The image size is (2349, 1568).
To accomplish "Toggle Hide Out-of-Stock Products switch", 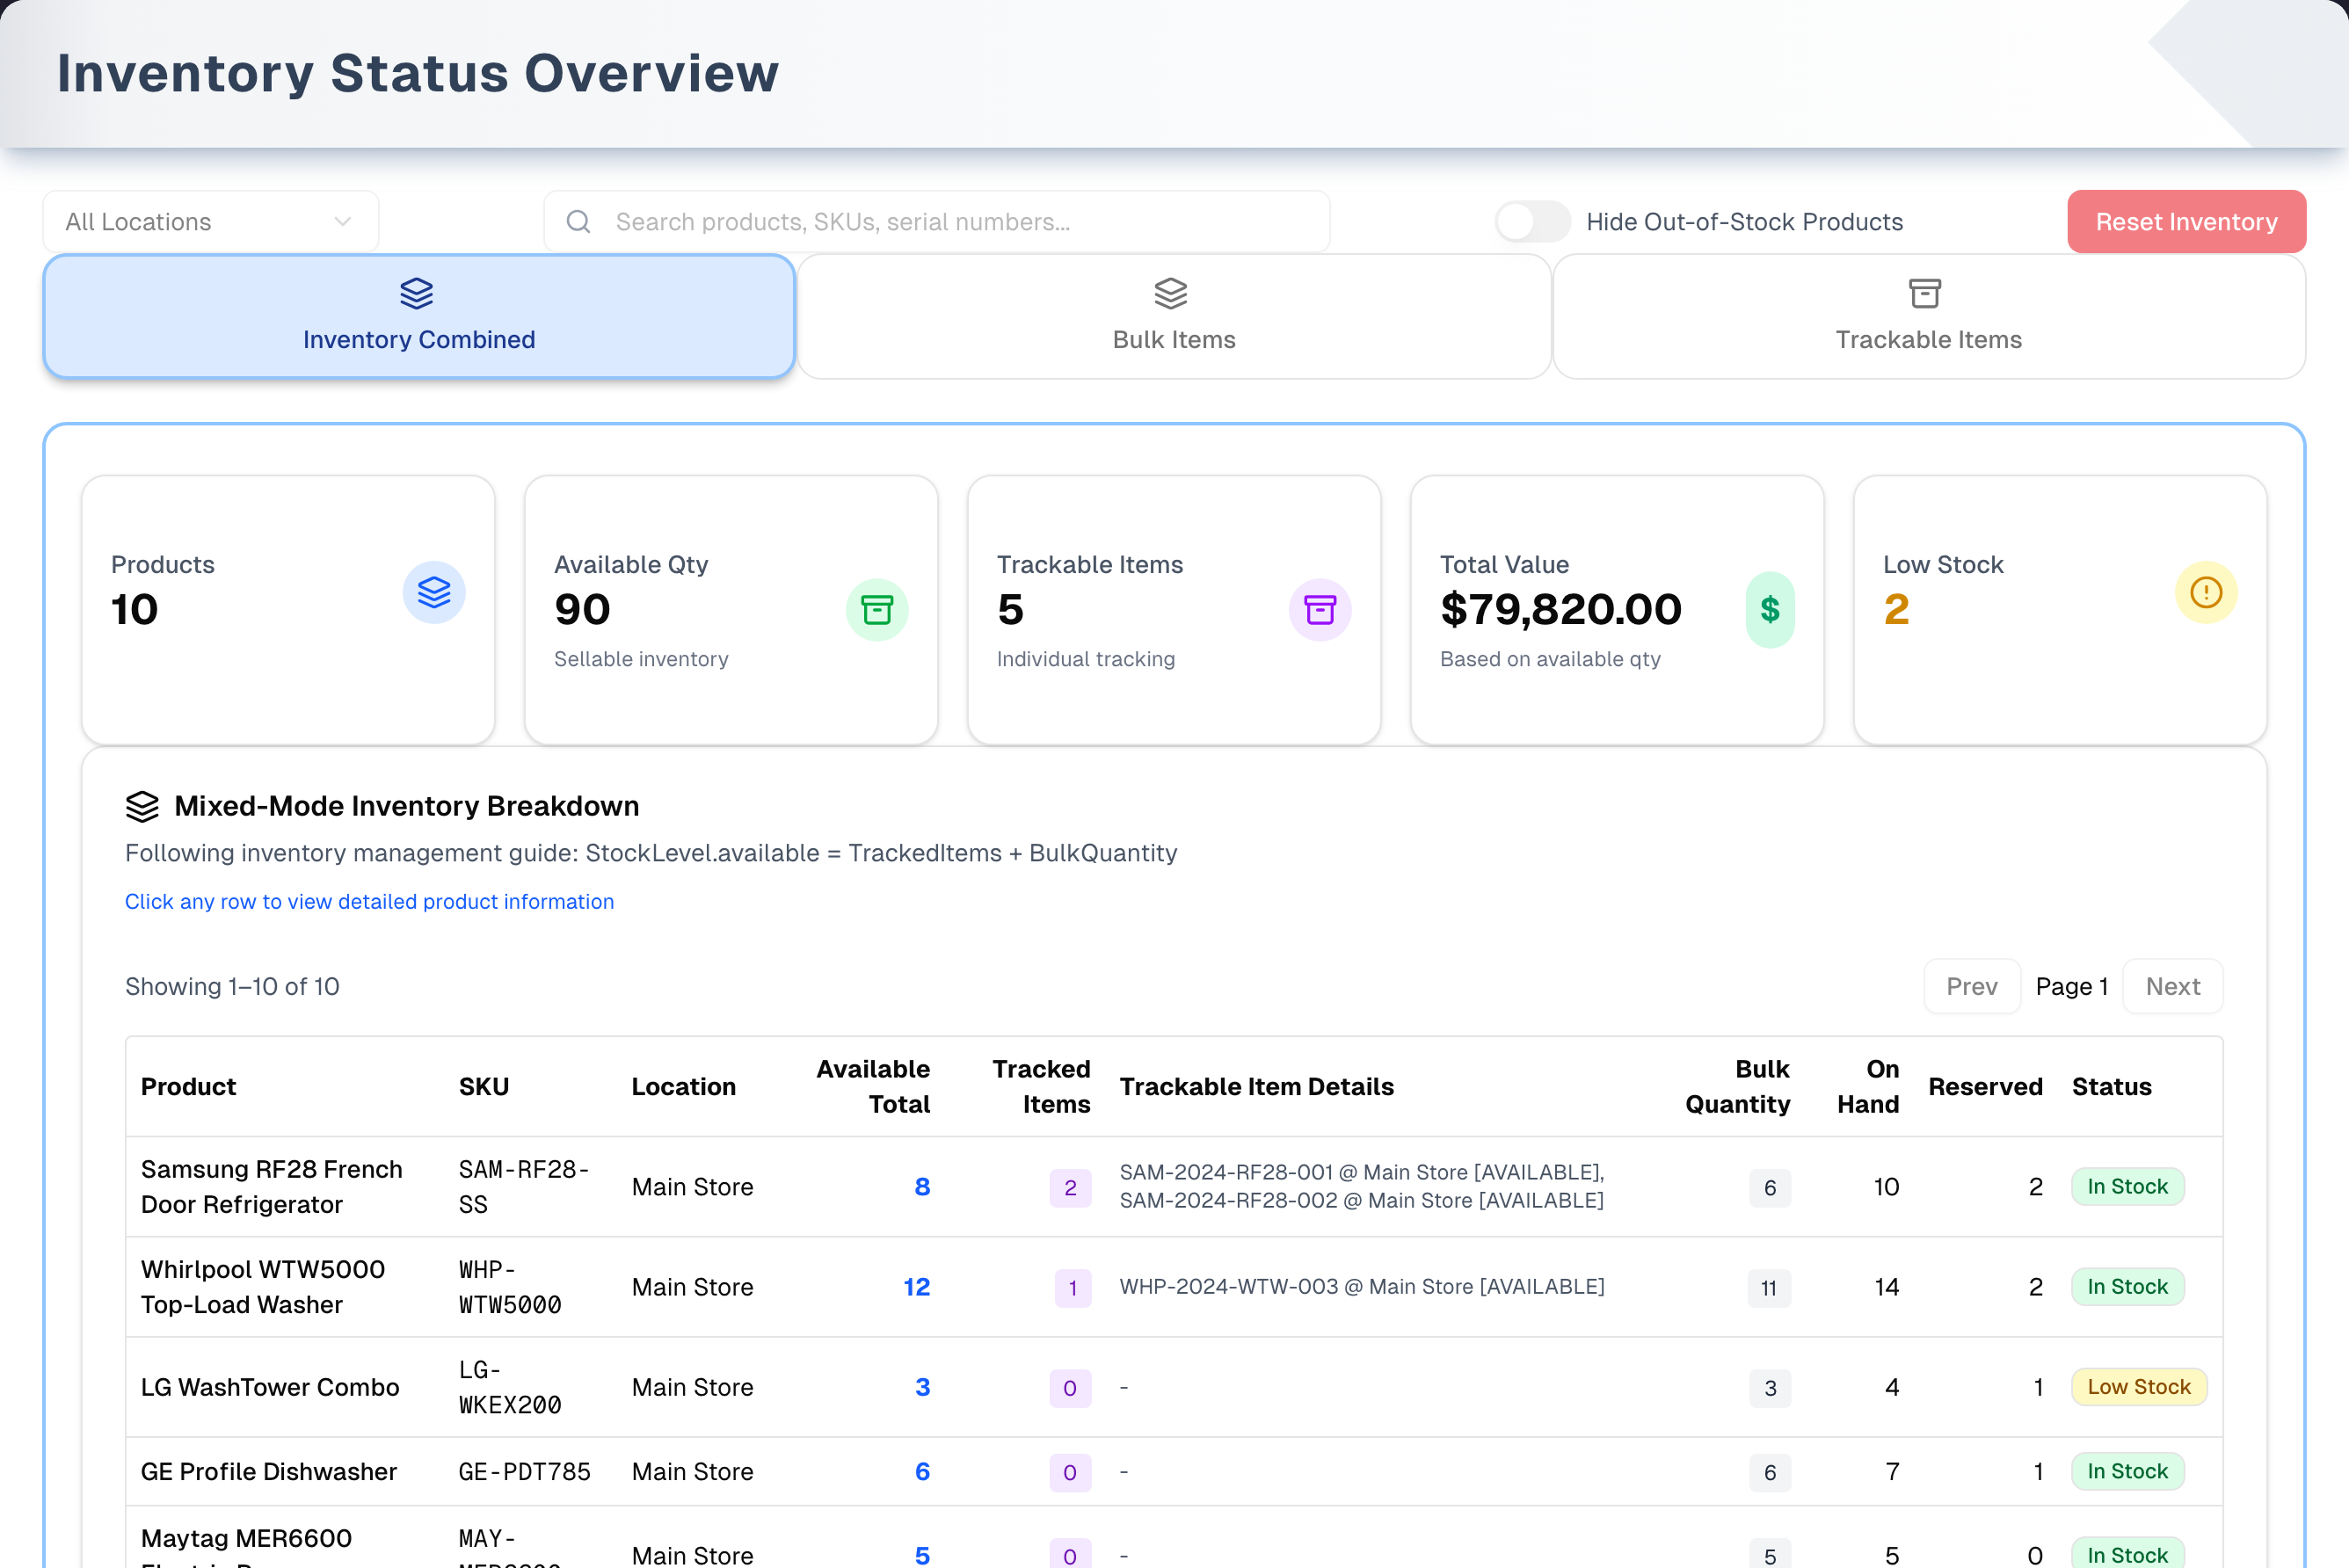I will coord(1532,222).
